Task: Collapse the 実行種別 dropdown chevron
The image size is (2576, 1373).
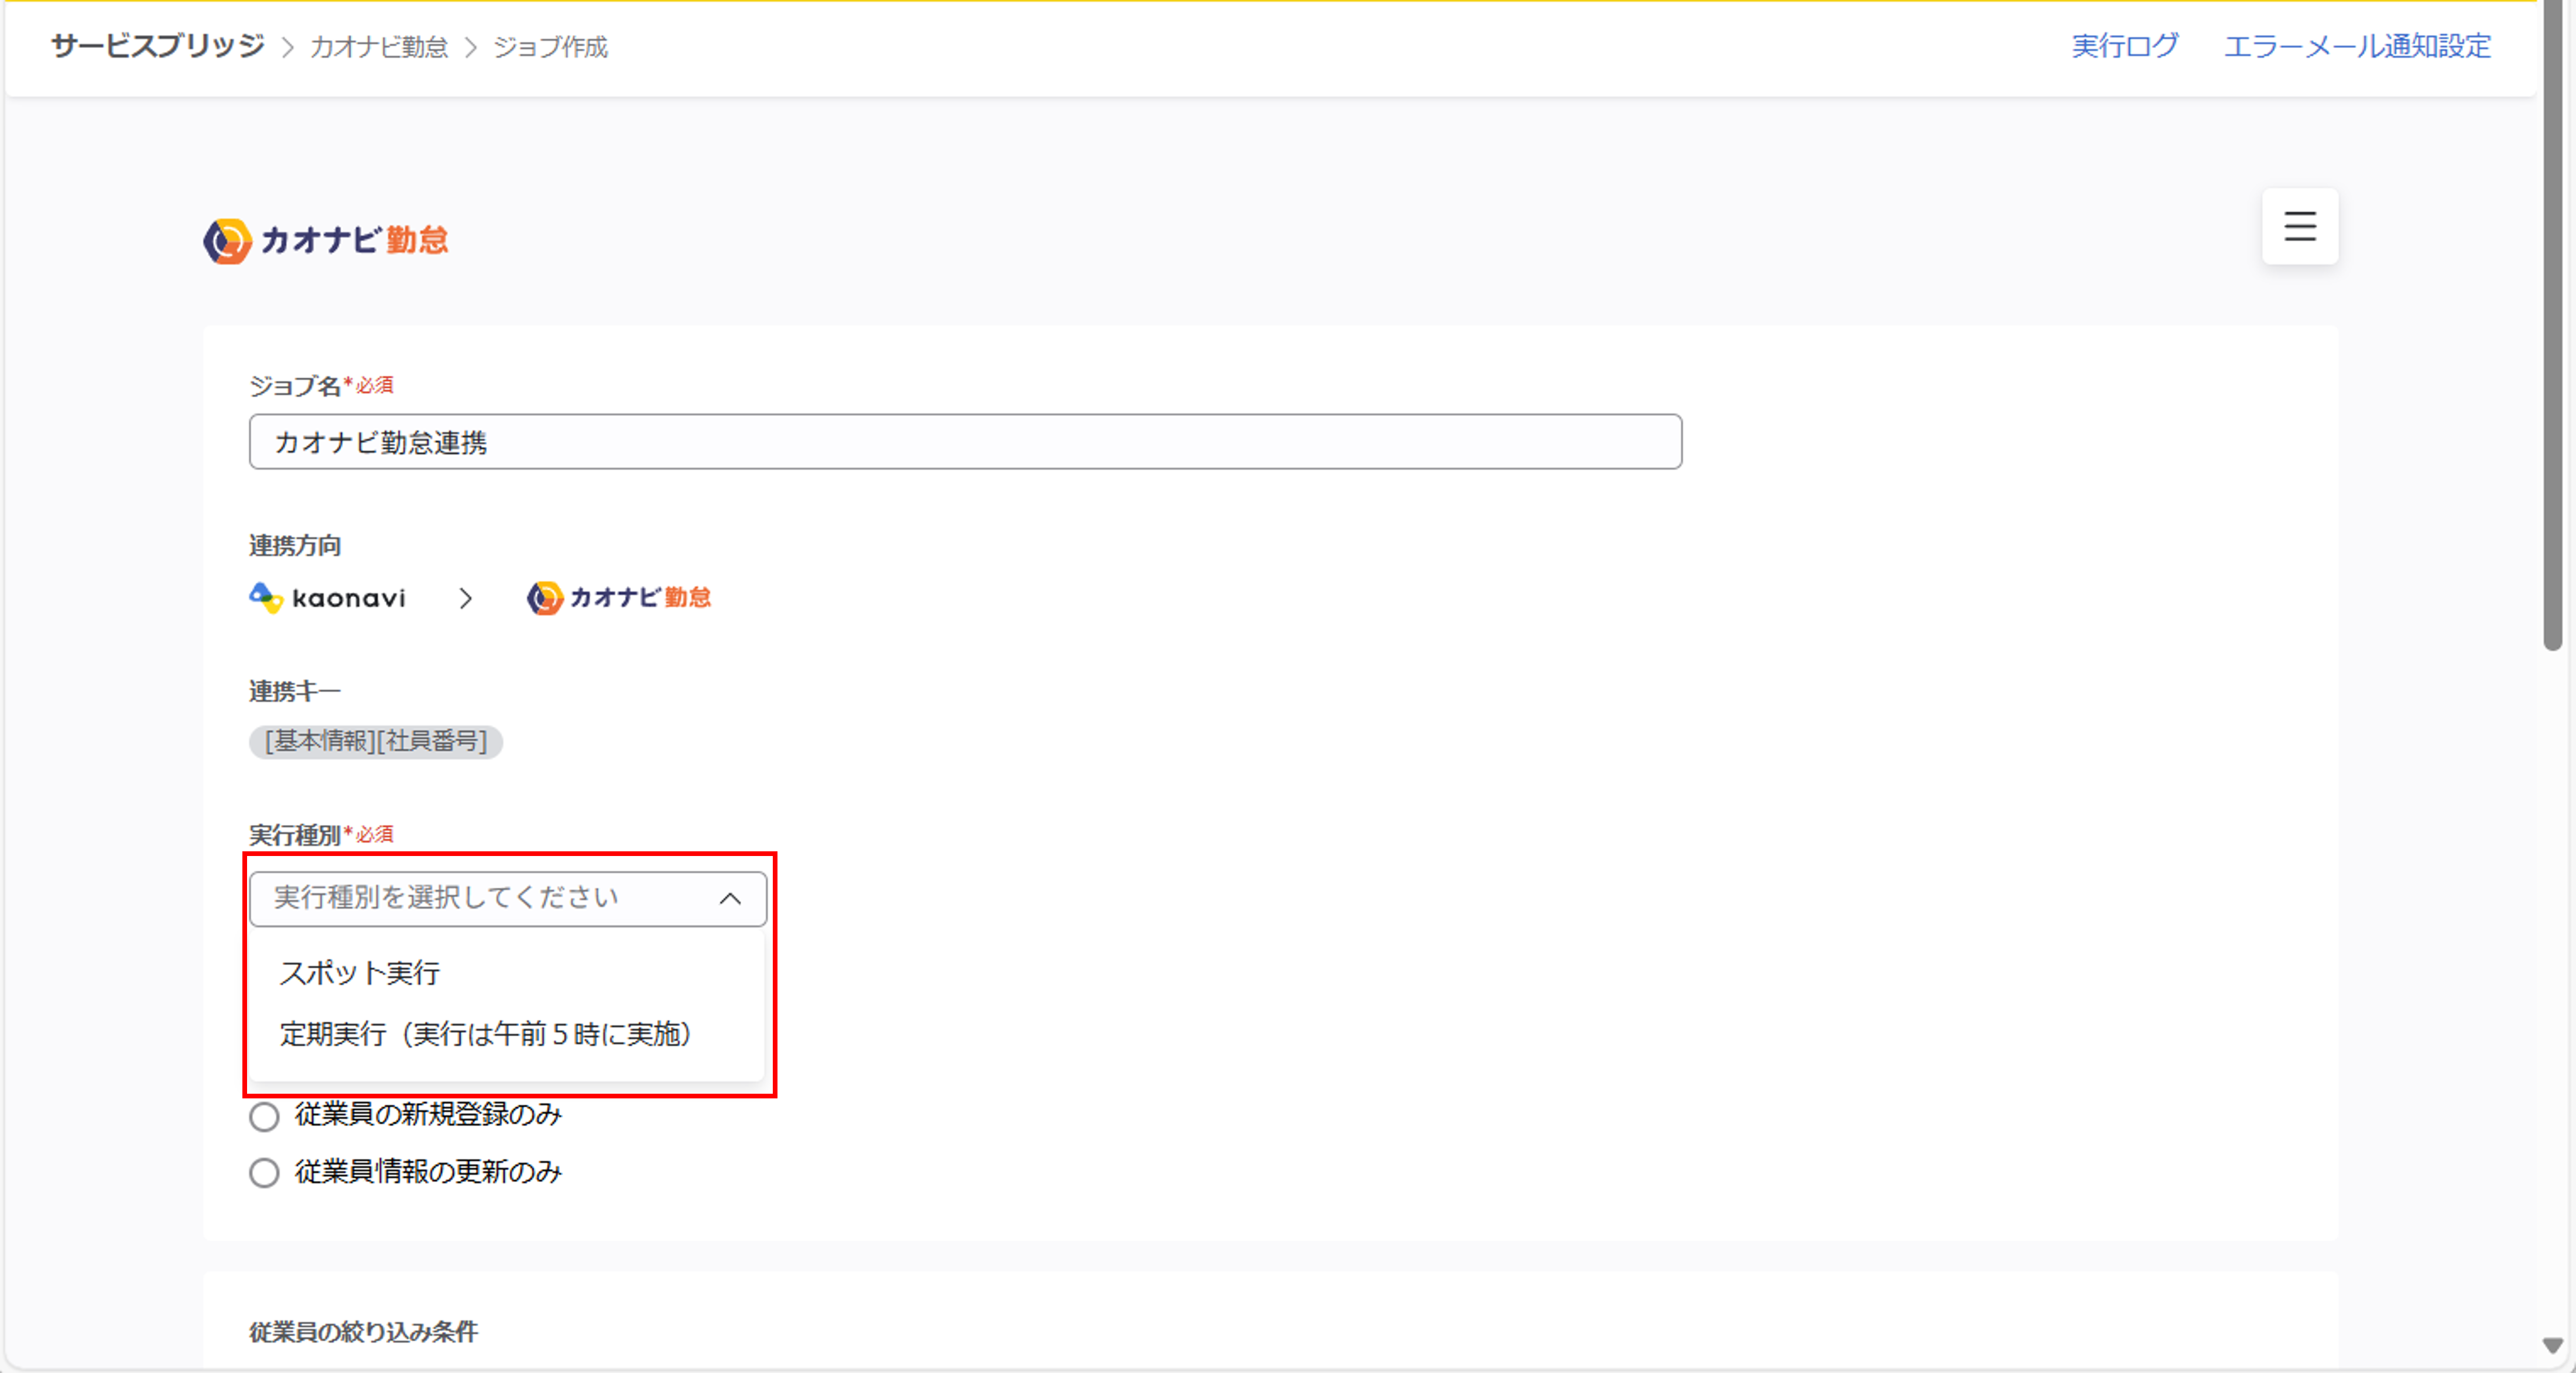Action: coord(730,899)
